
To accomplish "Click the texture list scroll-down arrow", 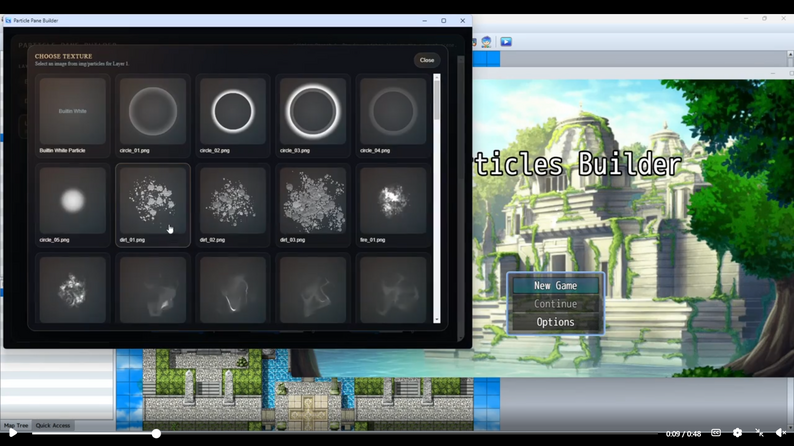I will [x=436, y=319].
